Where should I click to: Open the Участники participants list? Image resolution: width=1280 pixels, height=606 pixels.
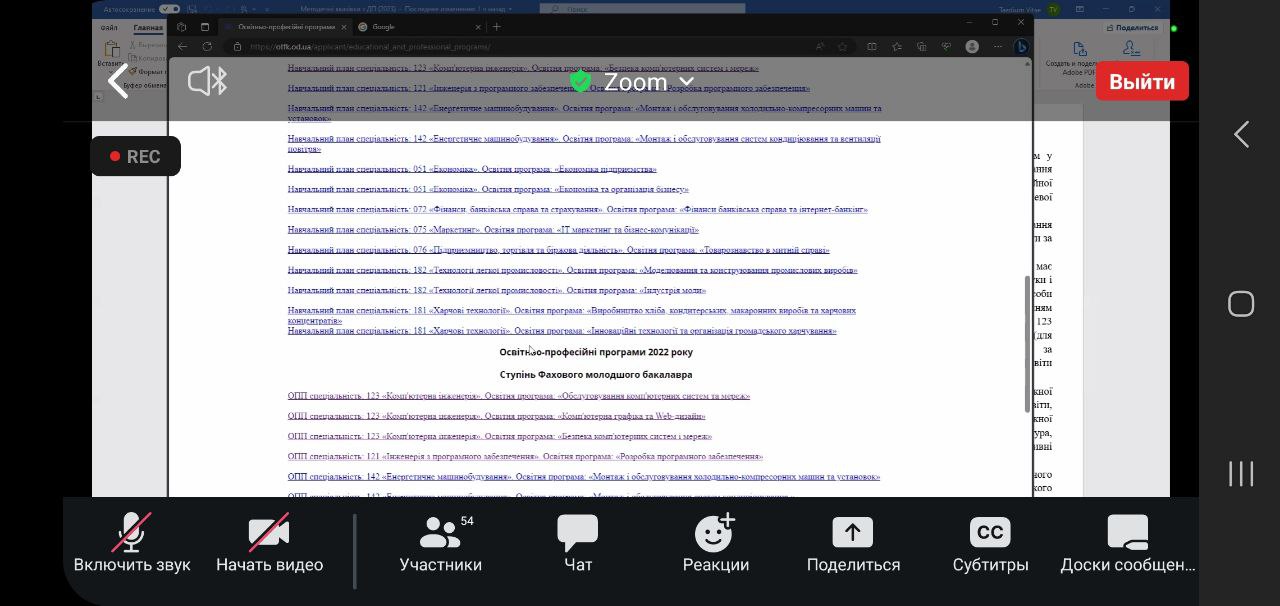coord(440,545)
